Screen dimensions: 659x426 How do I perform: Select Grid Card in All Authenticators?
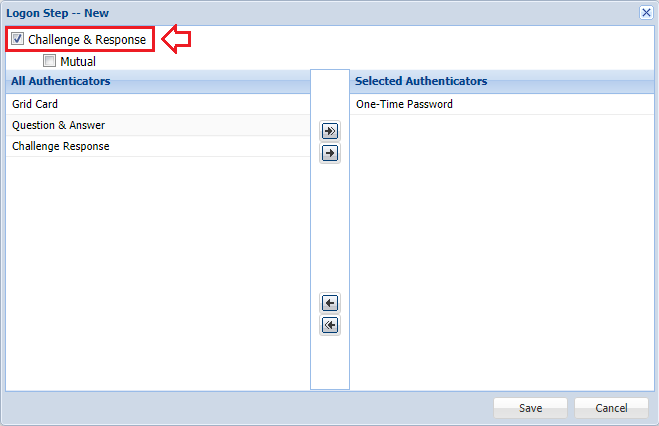click(35, 104)
